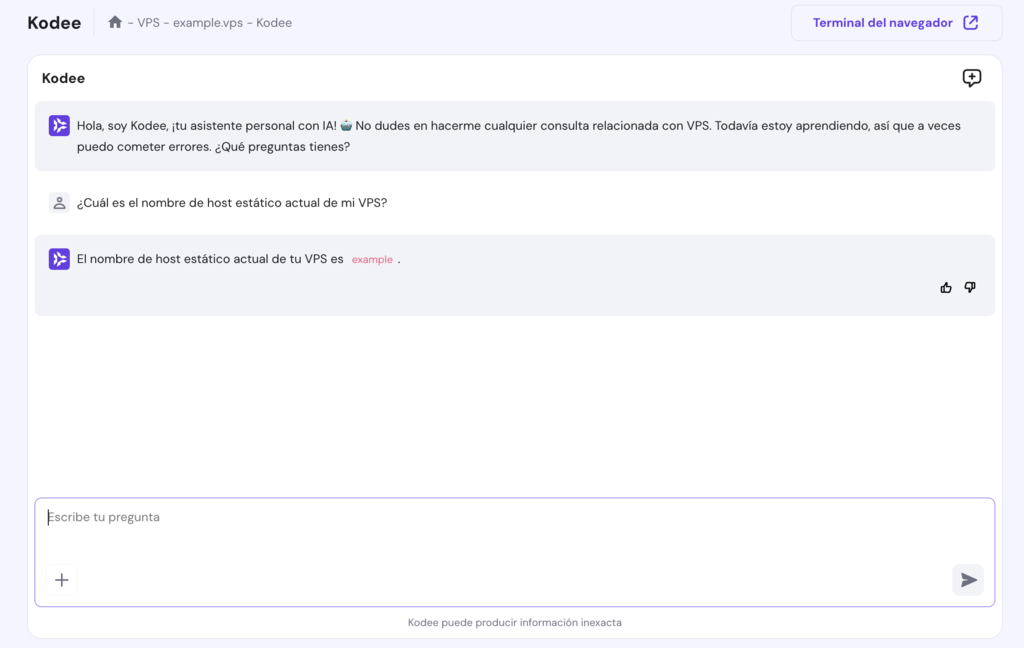Click the home icon in the breadcrumb

tap(114, 21)
